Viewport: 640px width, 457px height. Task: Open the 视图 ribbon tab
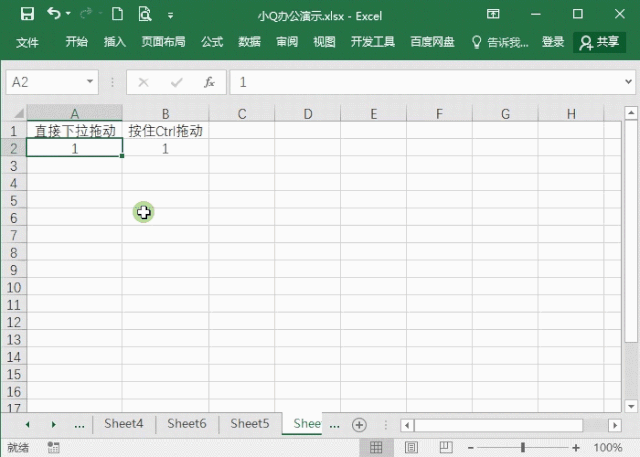[324, 42]
